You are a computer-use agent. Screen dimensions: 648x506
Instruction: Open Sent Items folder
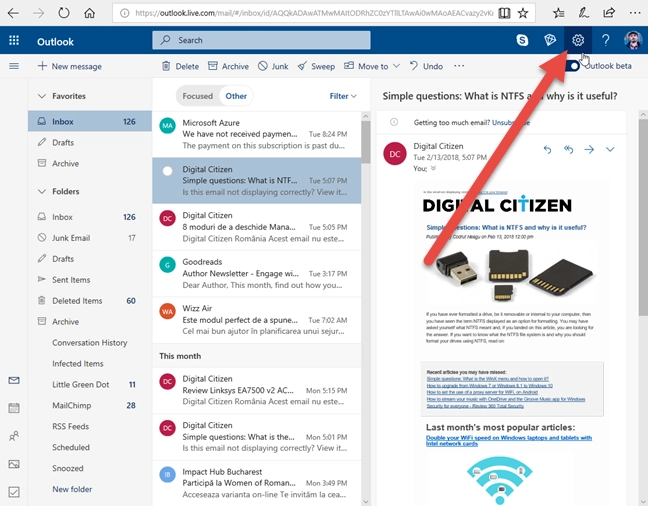(90, 280)
